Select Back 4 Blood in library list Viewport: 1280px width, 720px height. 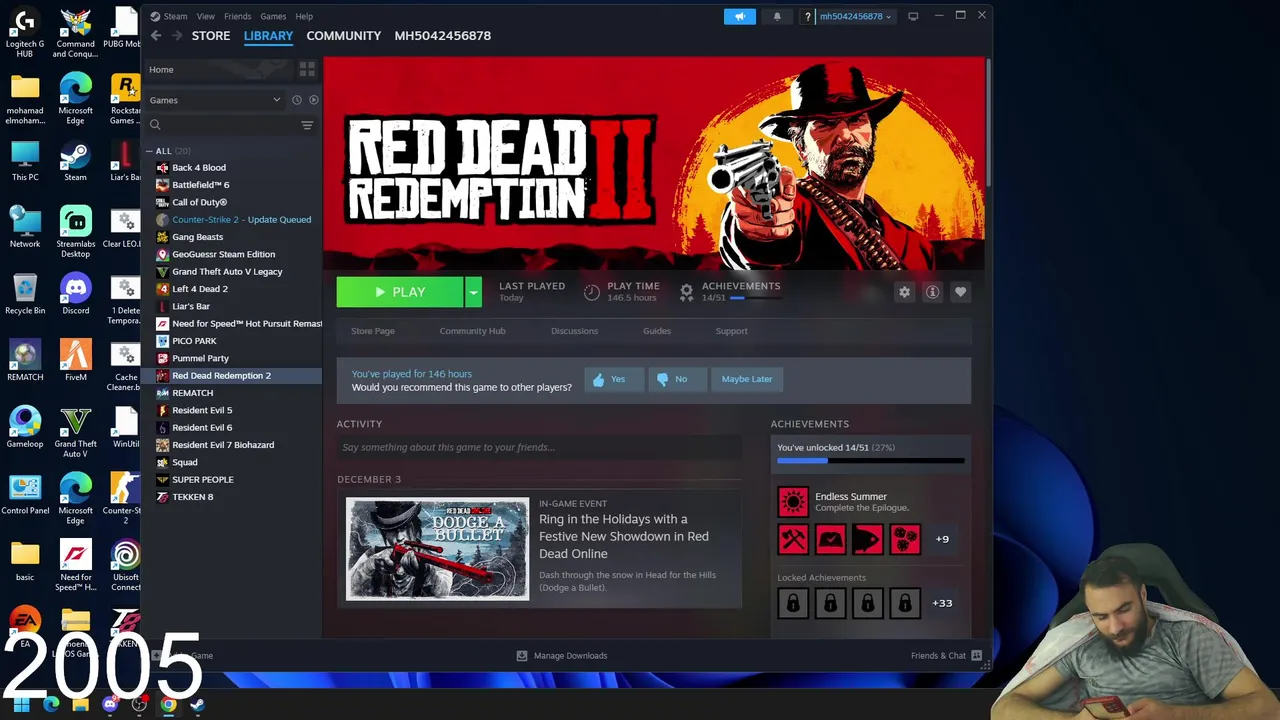click(198, 168)
